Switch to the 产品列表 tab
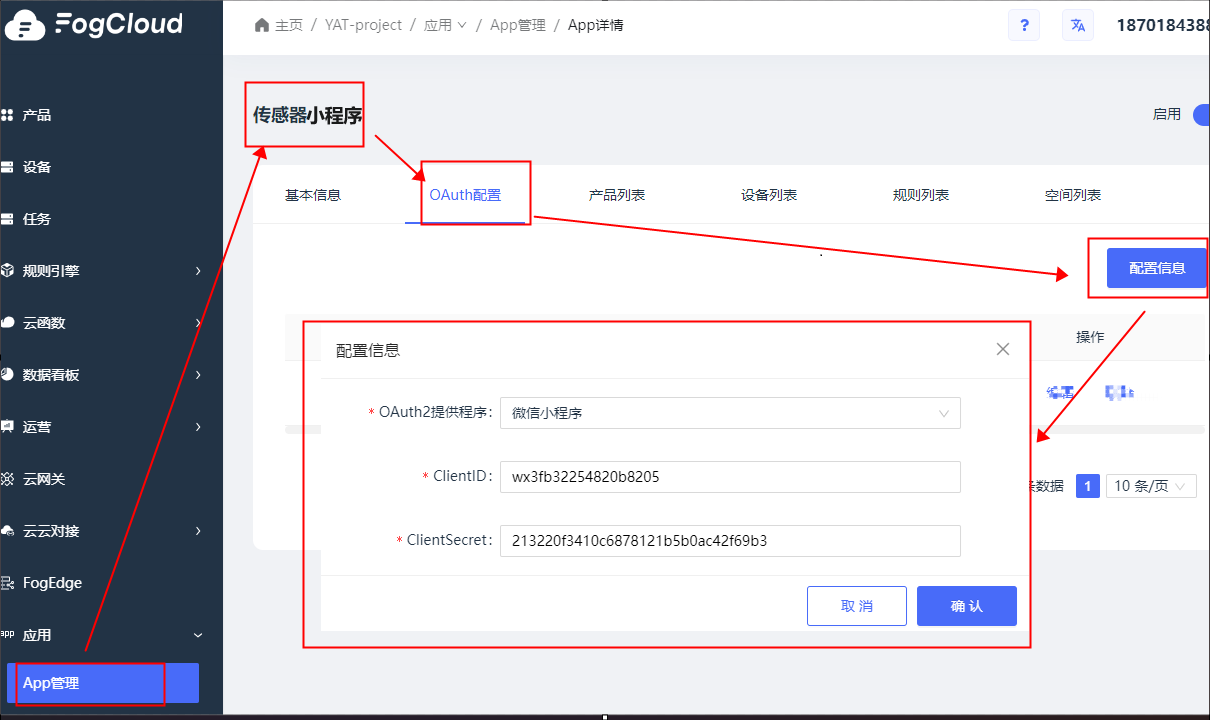The image size is (1210, 720). (x=617, y=195)
